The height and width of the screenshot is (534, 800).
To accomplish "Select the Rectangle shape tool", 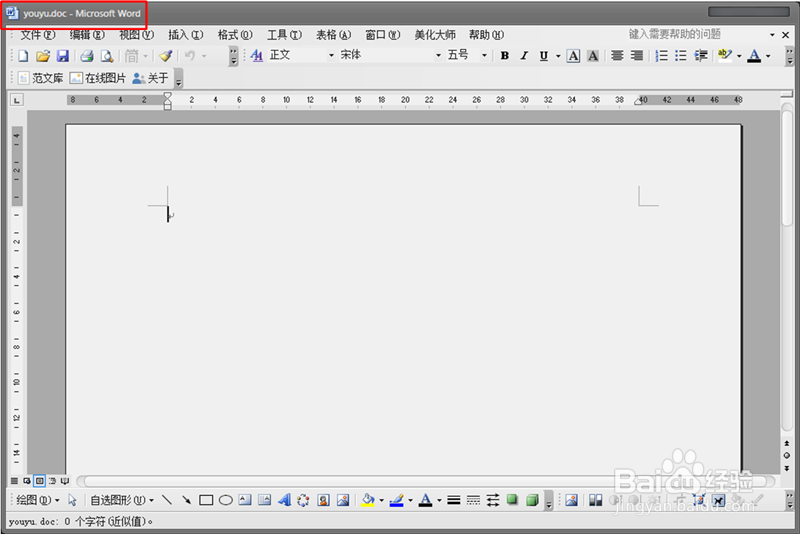I will point(206,500).
